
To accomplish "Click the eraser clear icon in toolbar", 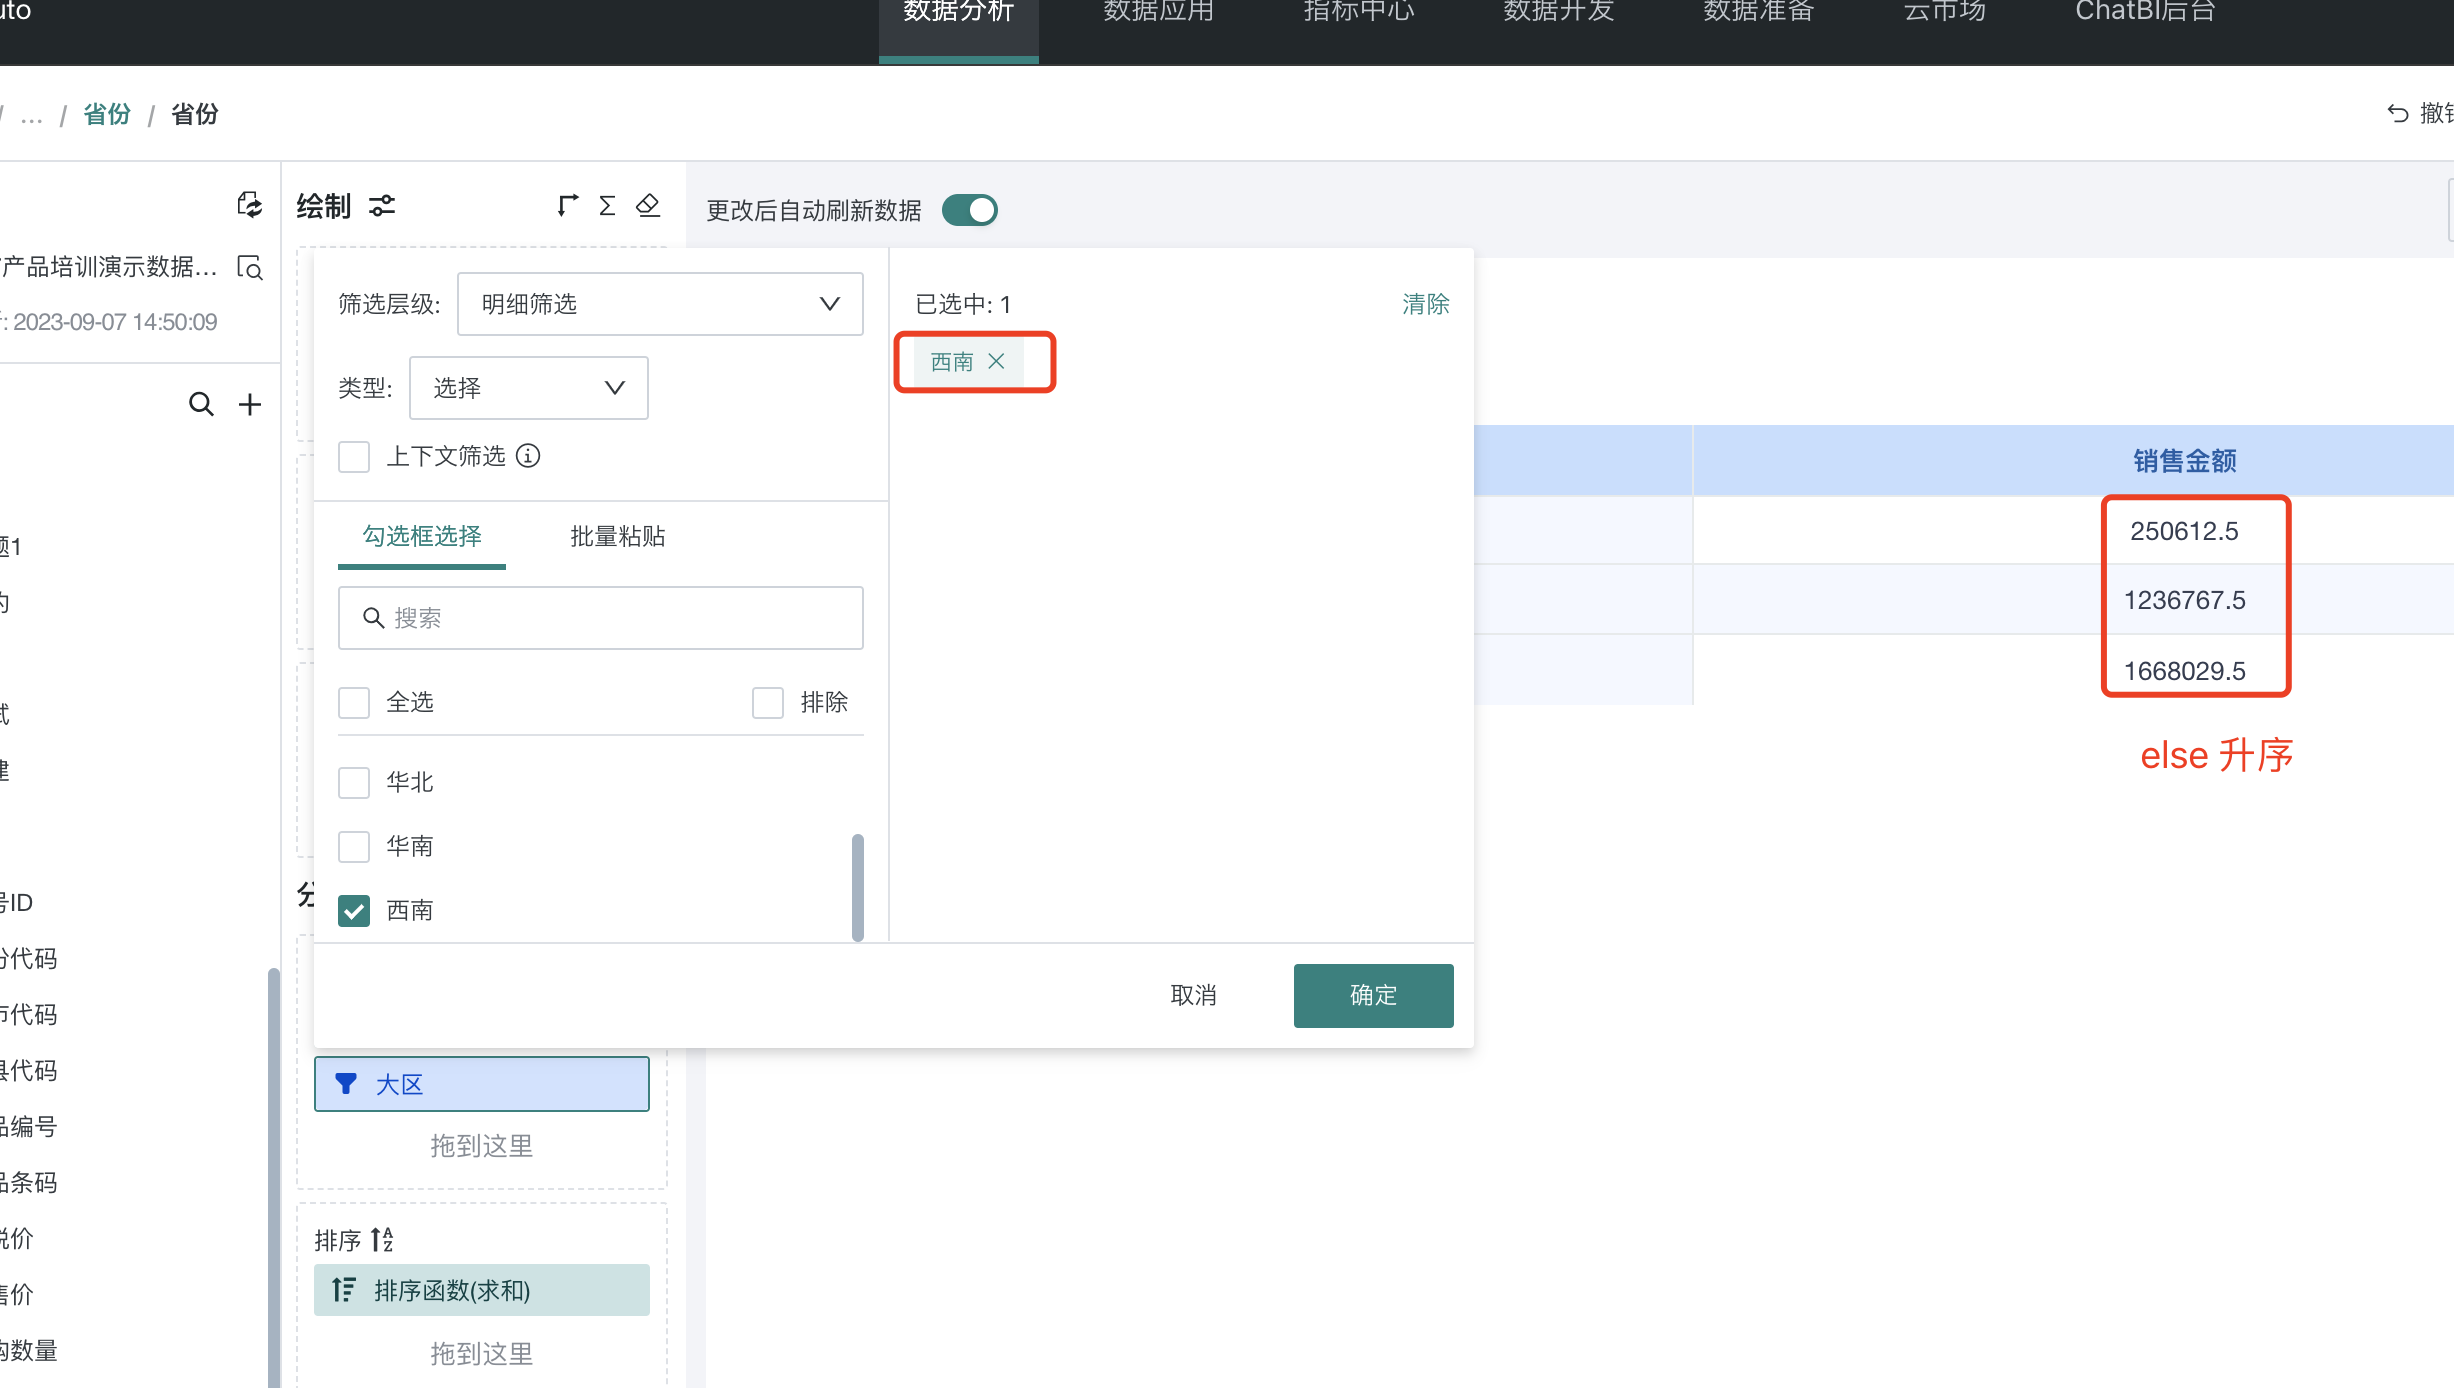I will (x=648, y=205).
